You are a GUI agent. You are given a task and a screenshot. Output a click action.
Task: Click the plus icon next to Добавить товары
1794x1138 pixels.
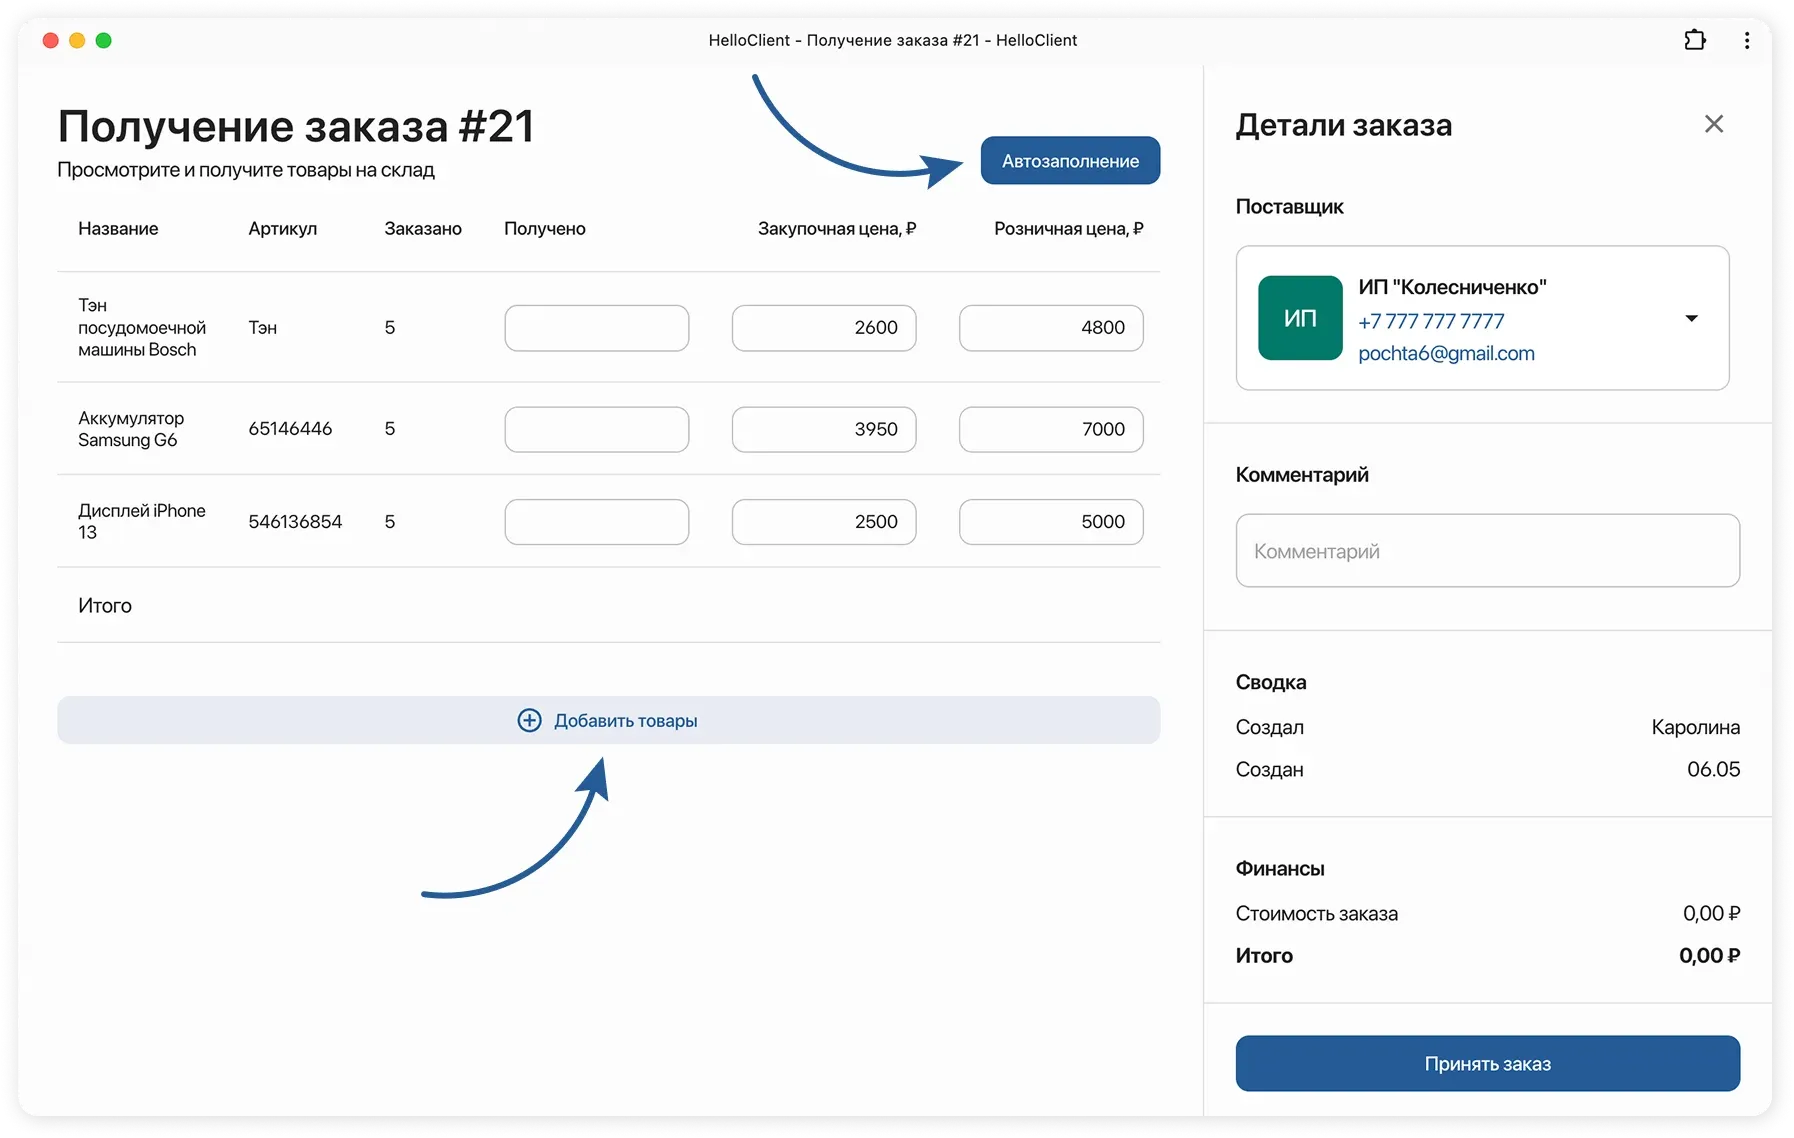point(529,720)
